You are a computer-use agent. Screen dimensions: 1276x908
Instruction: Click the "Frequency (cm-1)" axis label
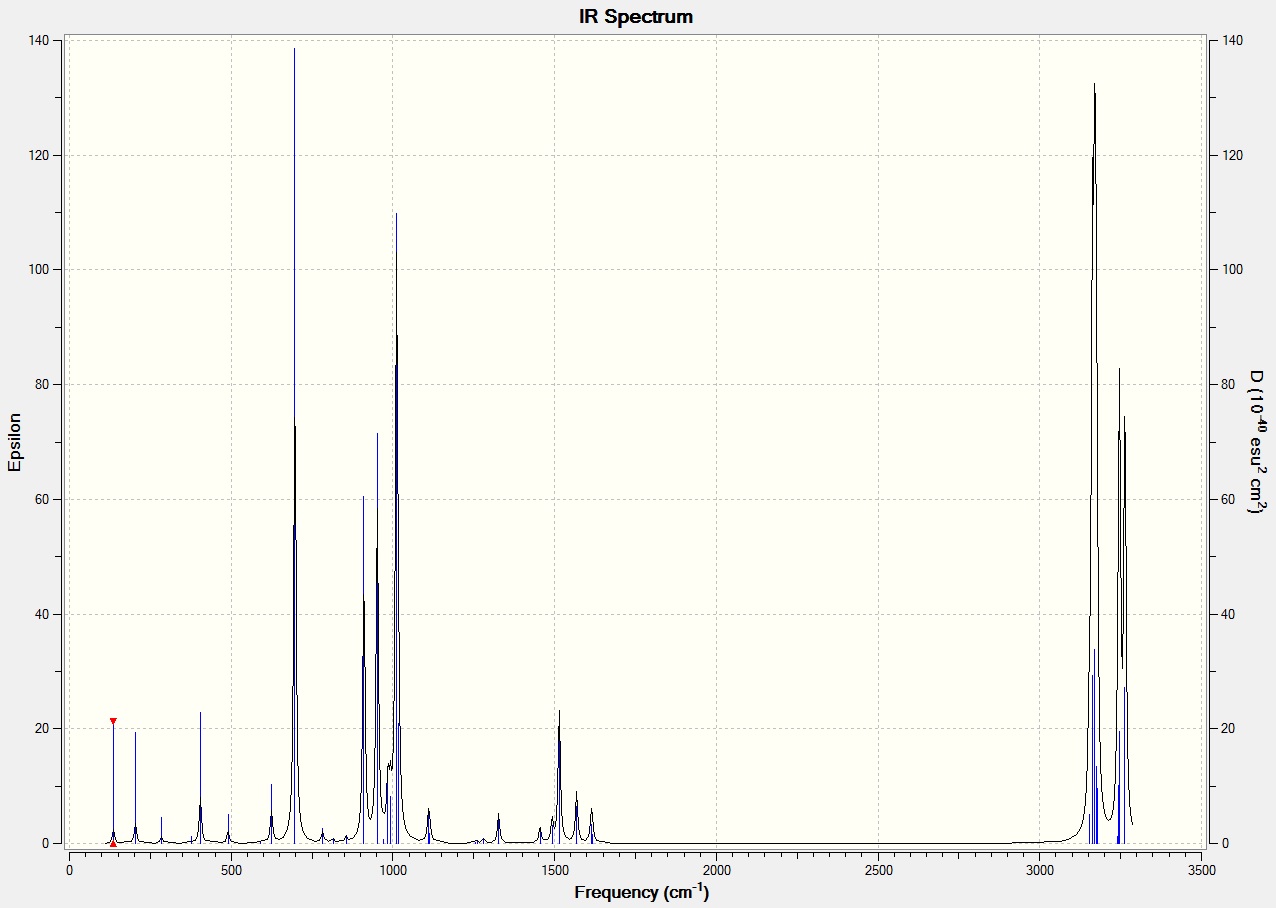pos(641,891)
